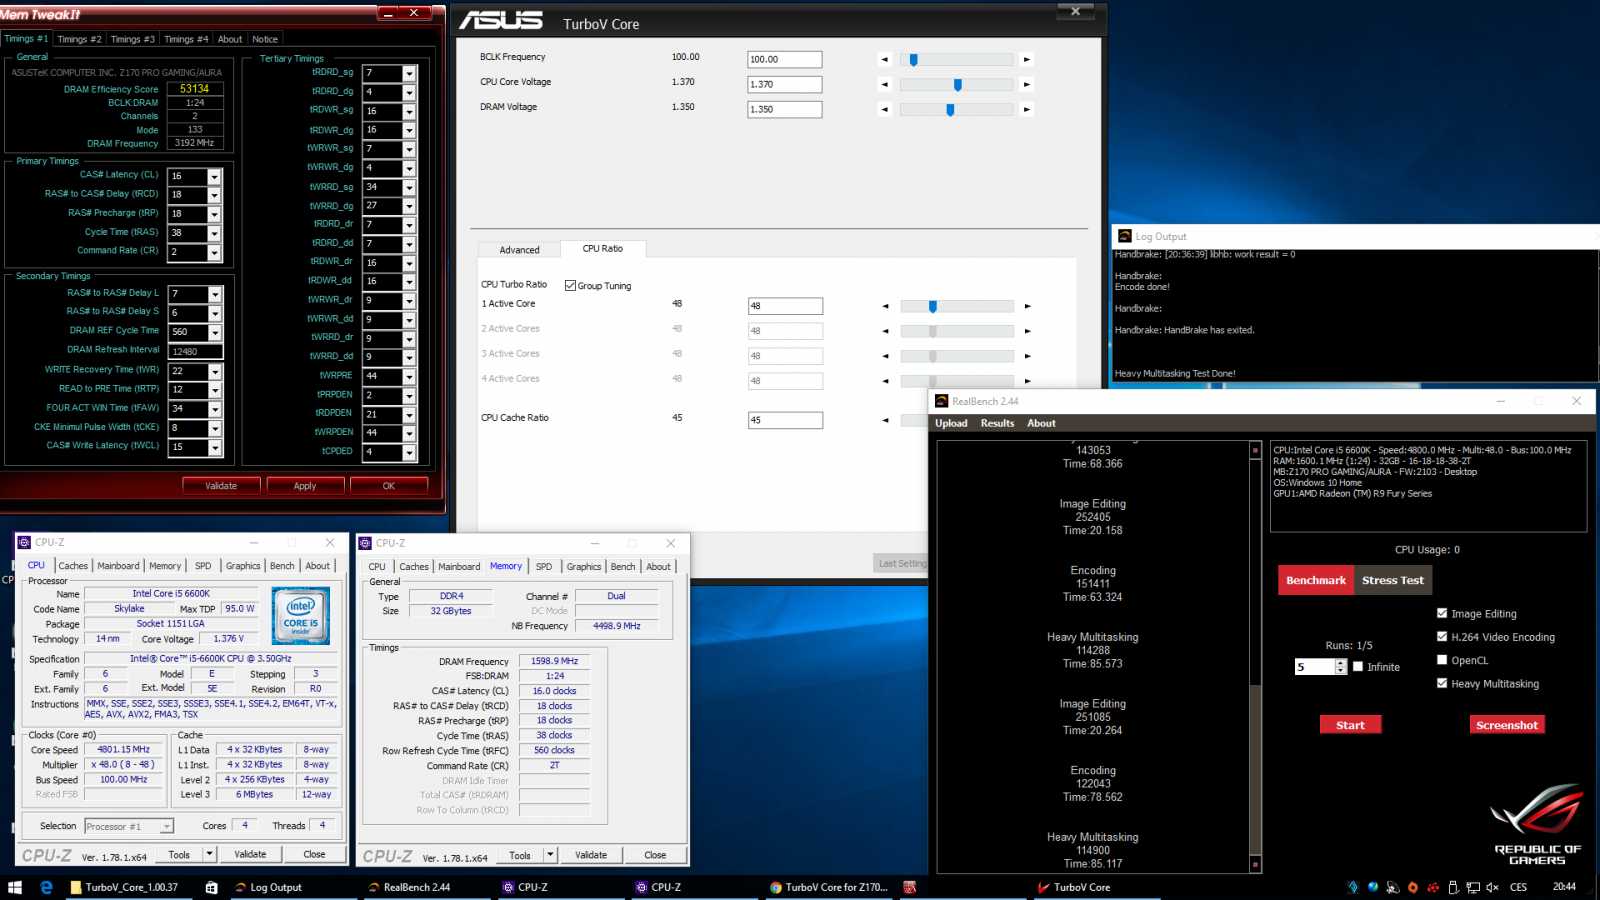Click Log Output window title icon
Image resolution: width=1600 pixels, height=900 pixels.
[x=1124, y=237]
